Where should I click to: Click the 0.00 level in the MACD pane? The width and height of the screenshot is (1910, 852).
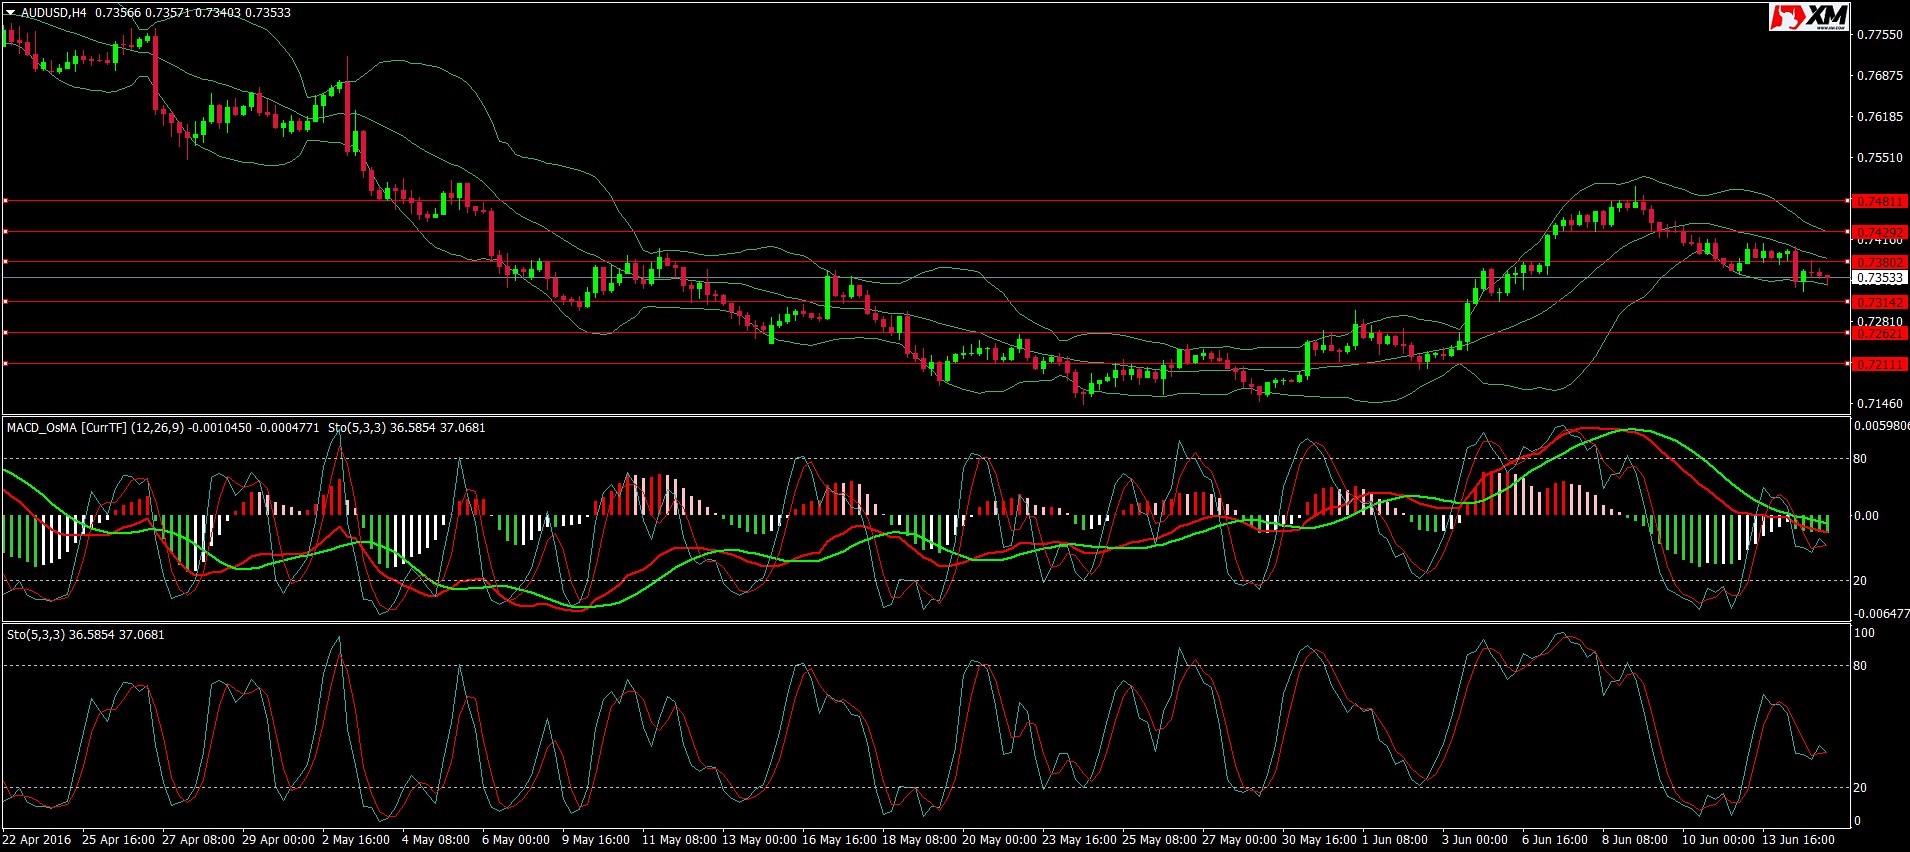1866,517
